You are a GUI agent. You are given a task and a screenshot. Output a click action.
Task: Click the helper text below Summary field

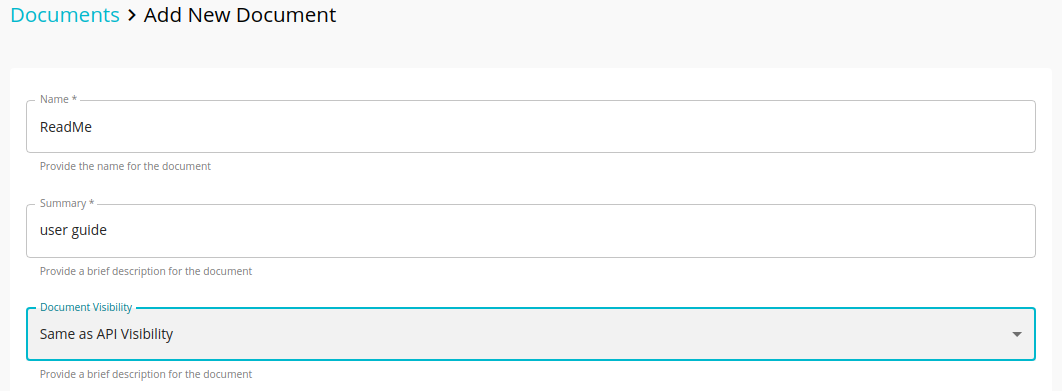tap(146, 271)
